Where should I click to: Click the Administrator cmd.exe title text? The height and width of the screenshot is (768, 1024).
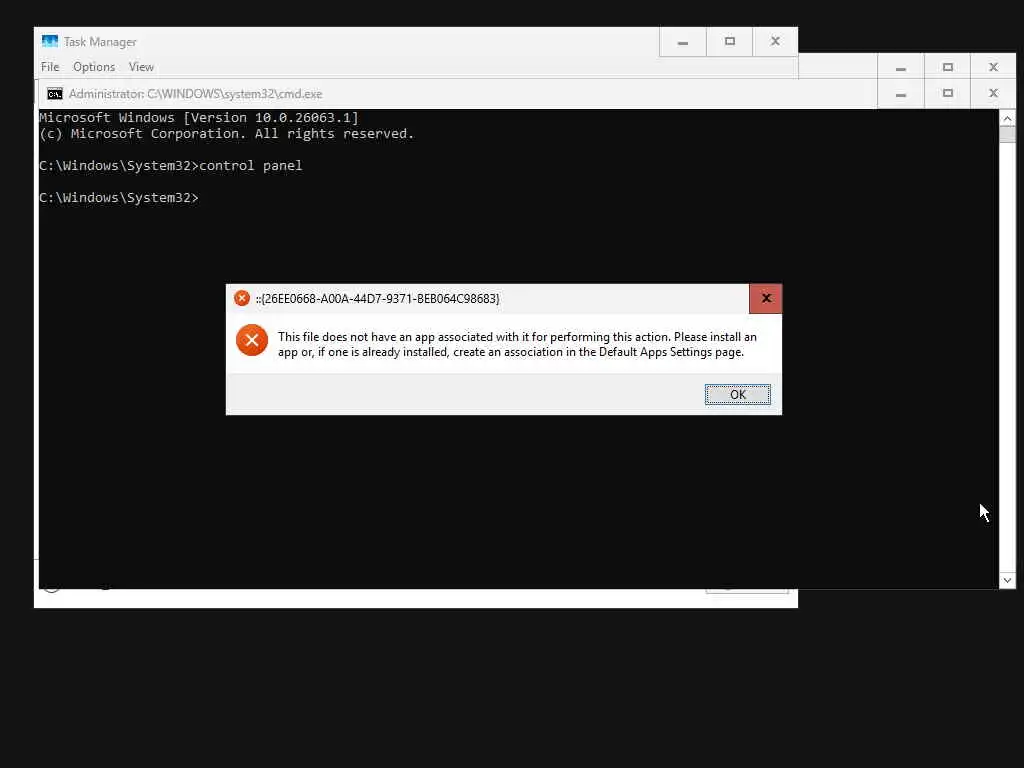[195, 94]
